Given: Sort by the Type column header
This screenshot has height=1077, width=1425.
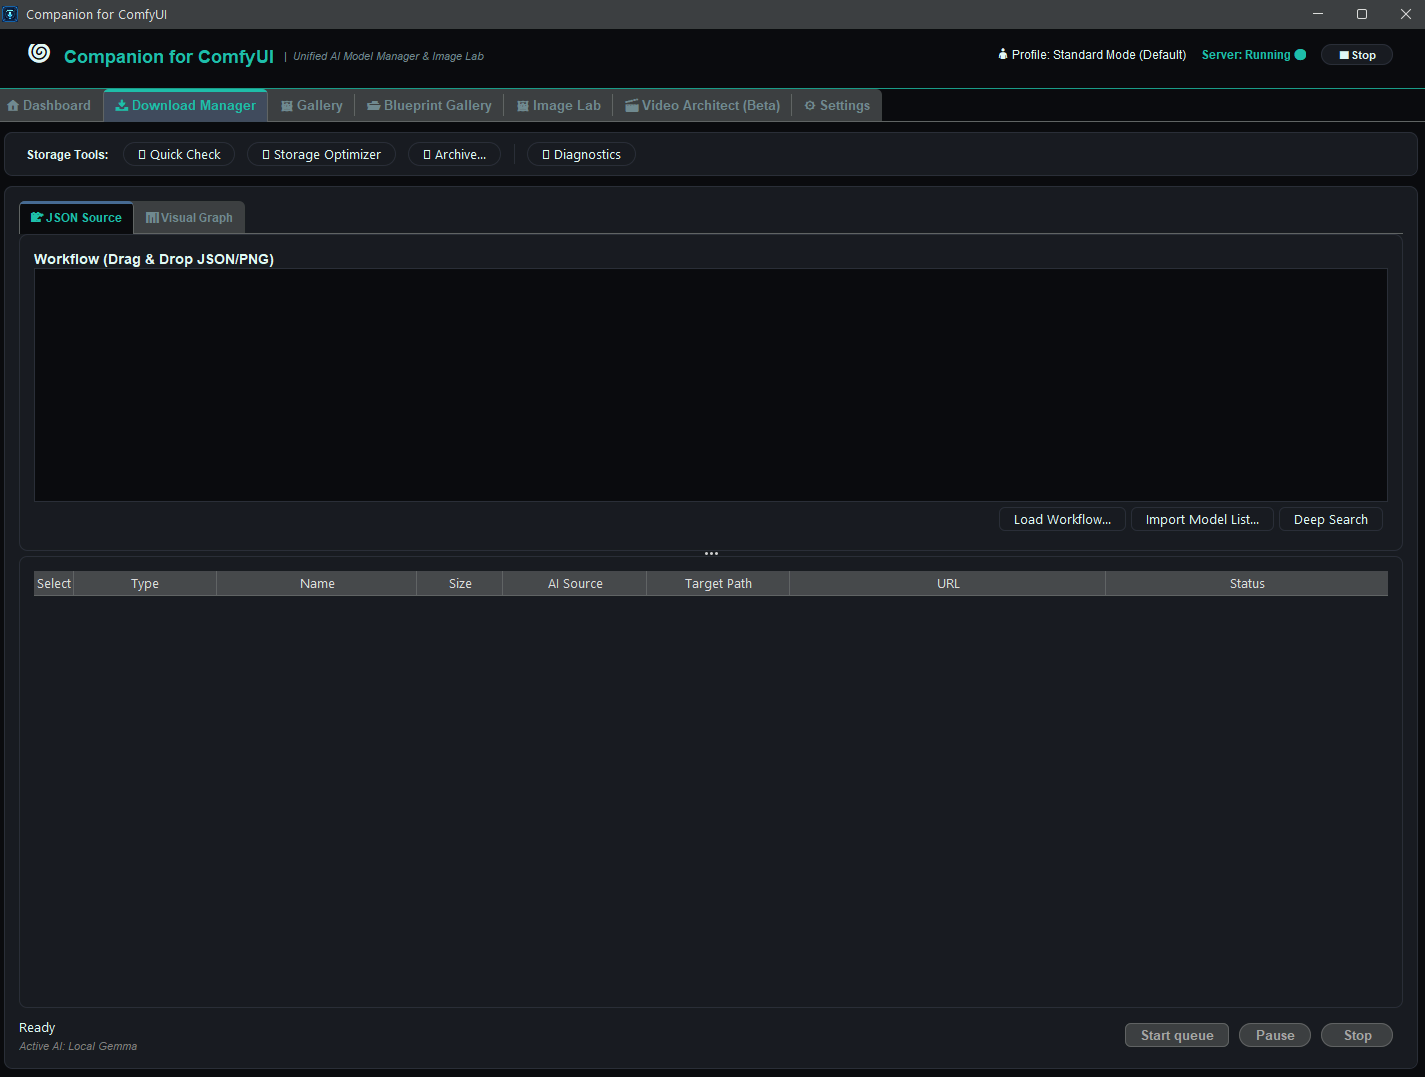Looking at the screenshot, I should [145, 583].
